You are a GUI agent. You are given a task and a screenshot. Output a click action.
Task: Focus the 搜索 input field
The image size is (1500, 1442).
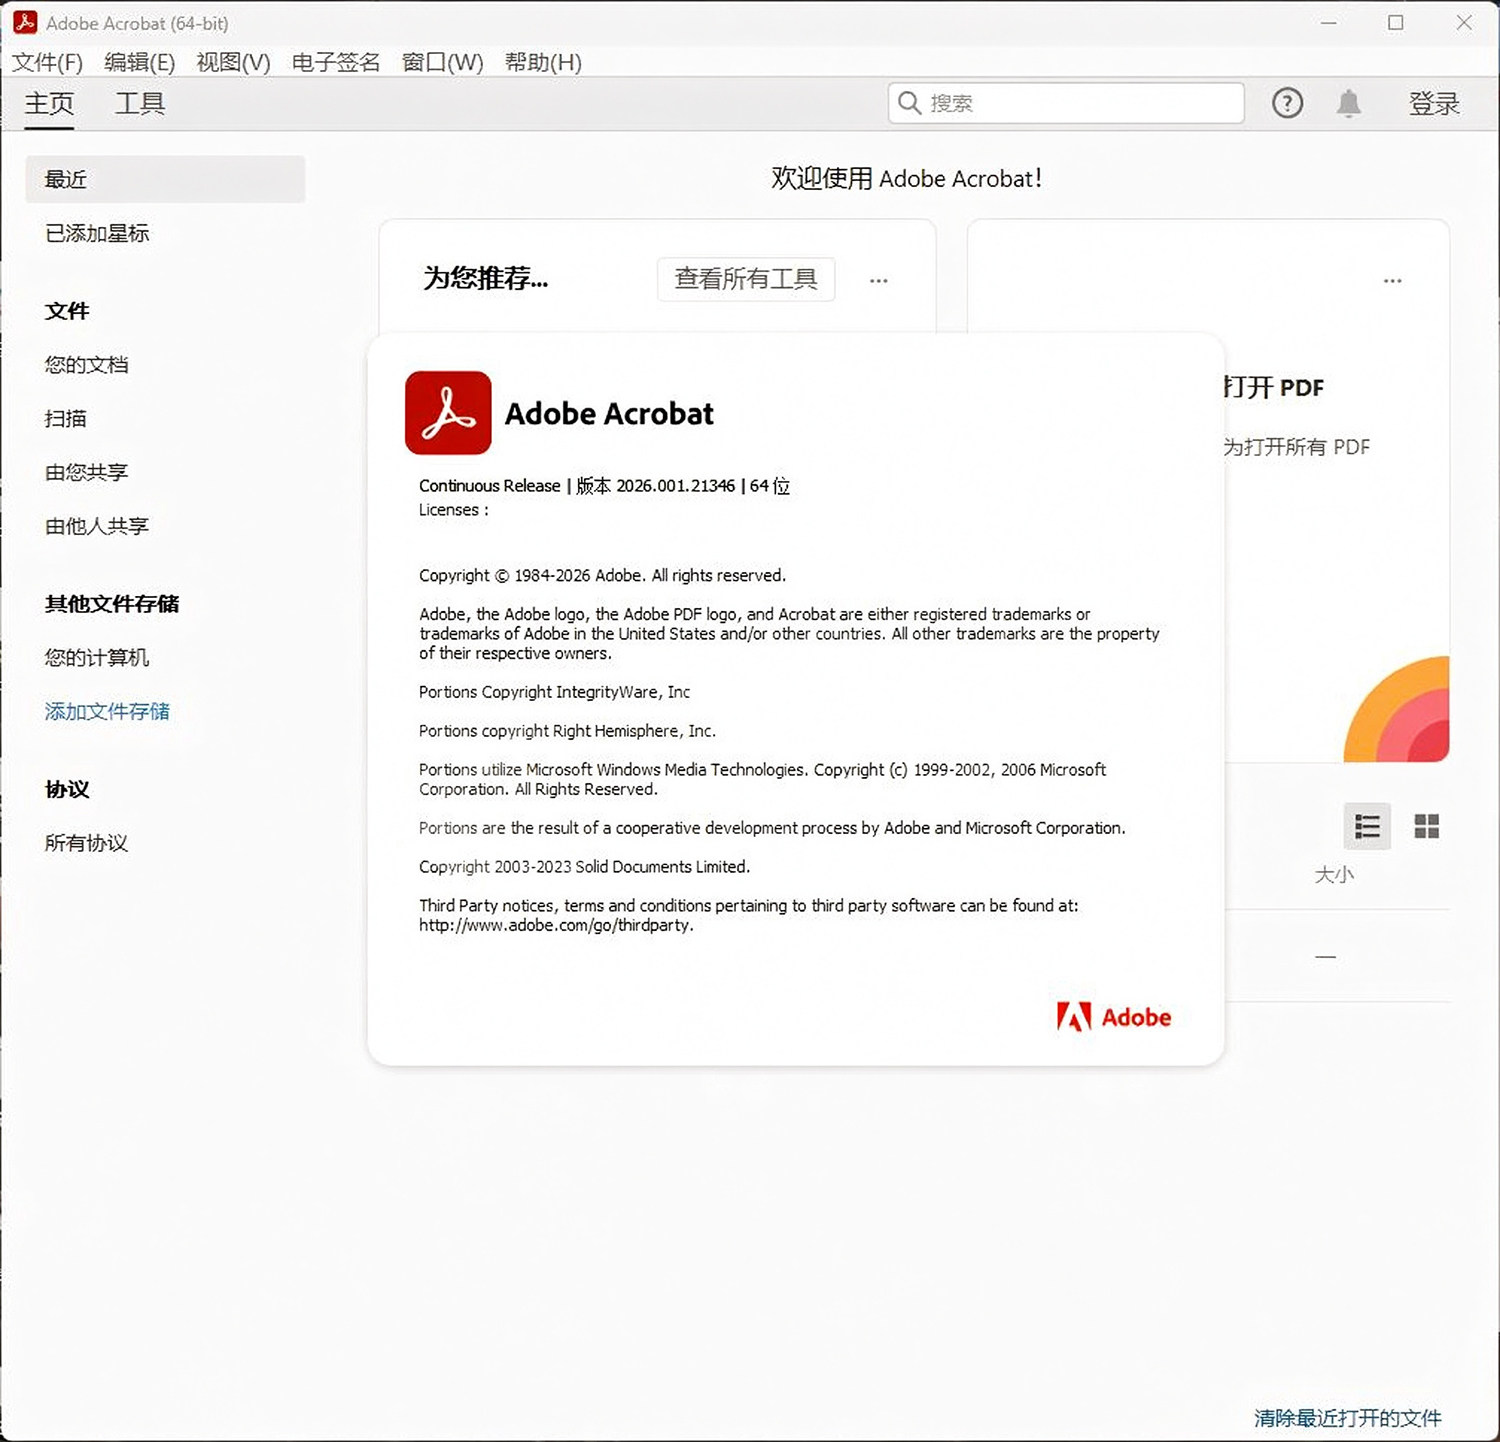click(1066, 103)
